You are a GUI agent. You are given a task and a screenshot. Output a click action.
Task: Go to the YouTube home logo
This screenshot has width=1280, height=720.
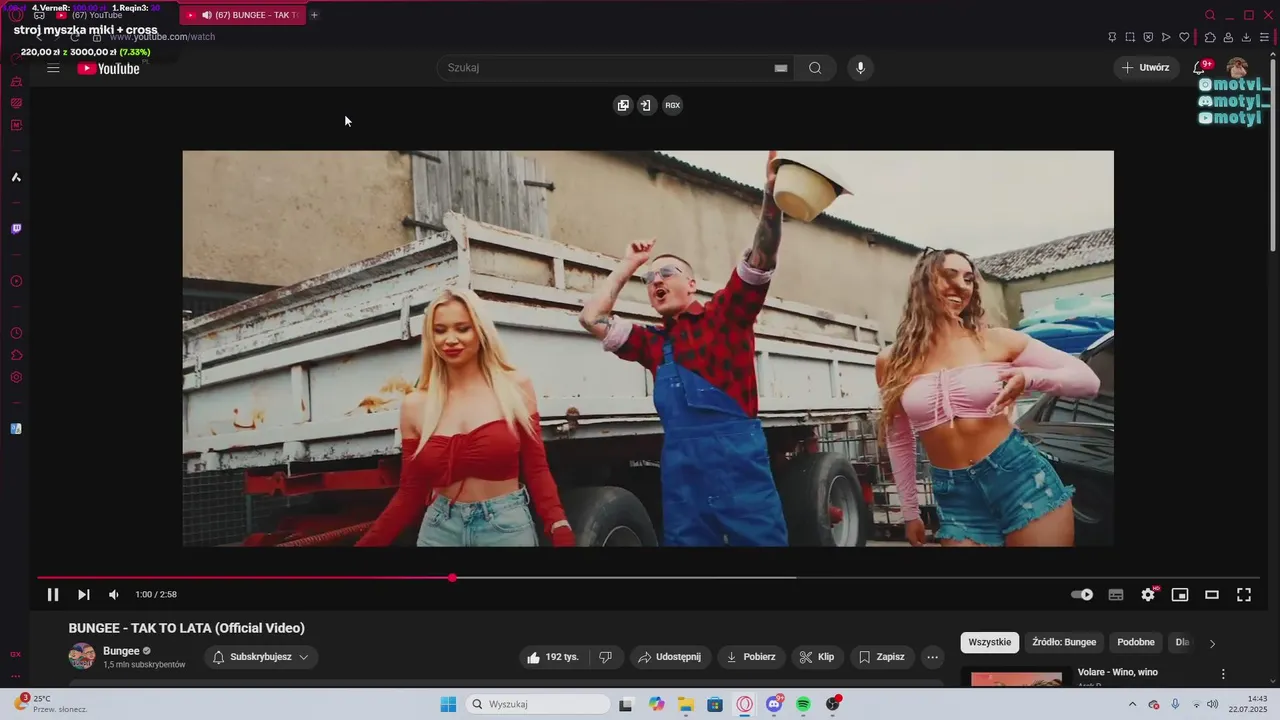click(x=108, y=68)
